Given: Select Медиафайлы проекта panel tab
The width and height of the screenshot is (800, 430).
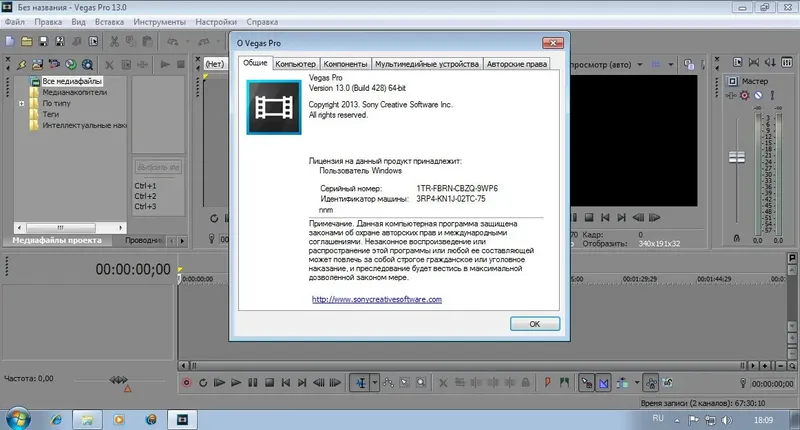Looking at the screenshot, I should 57,240.
